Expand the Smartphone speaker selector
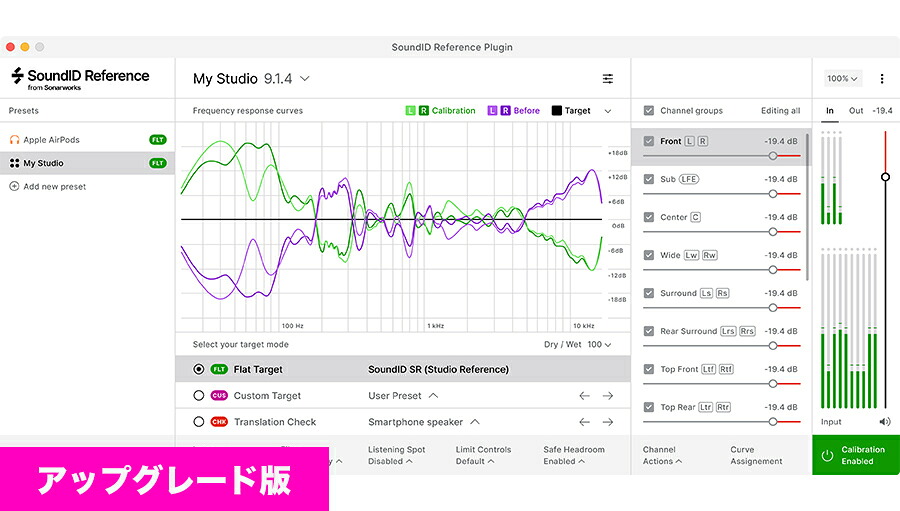This screenshot has height=511, width=900. coord(475,422)
